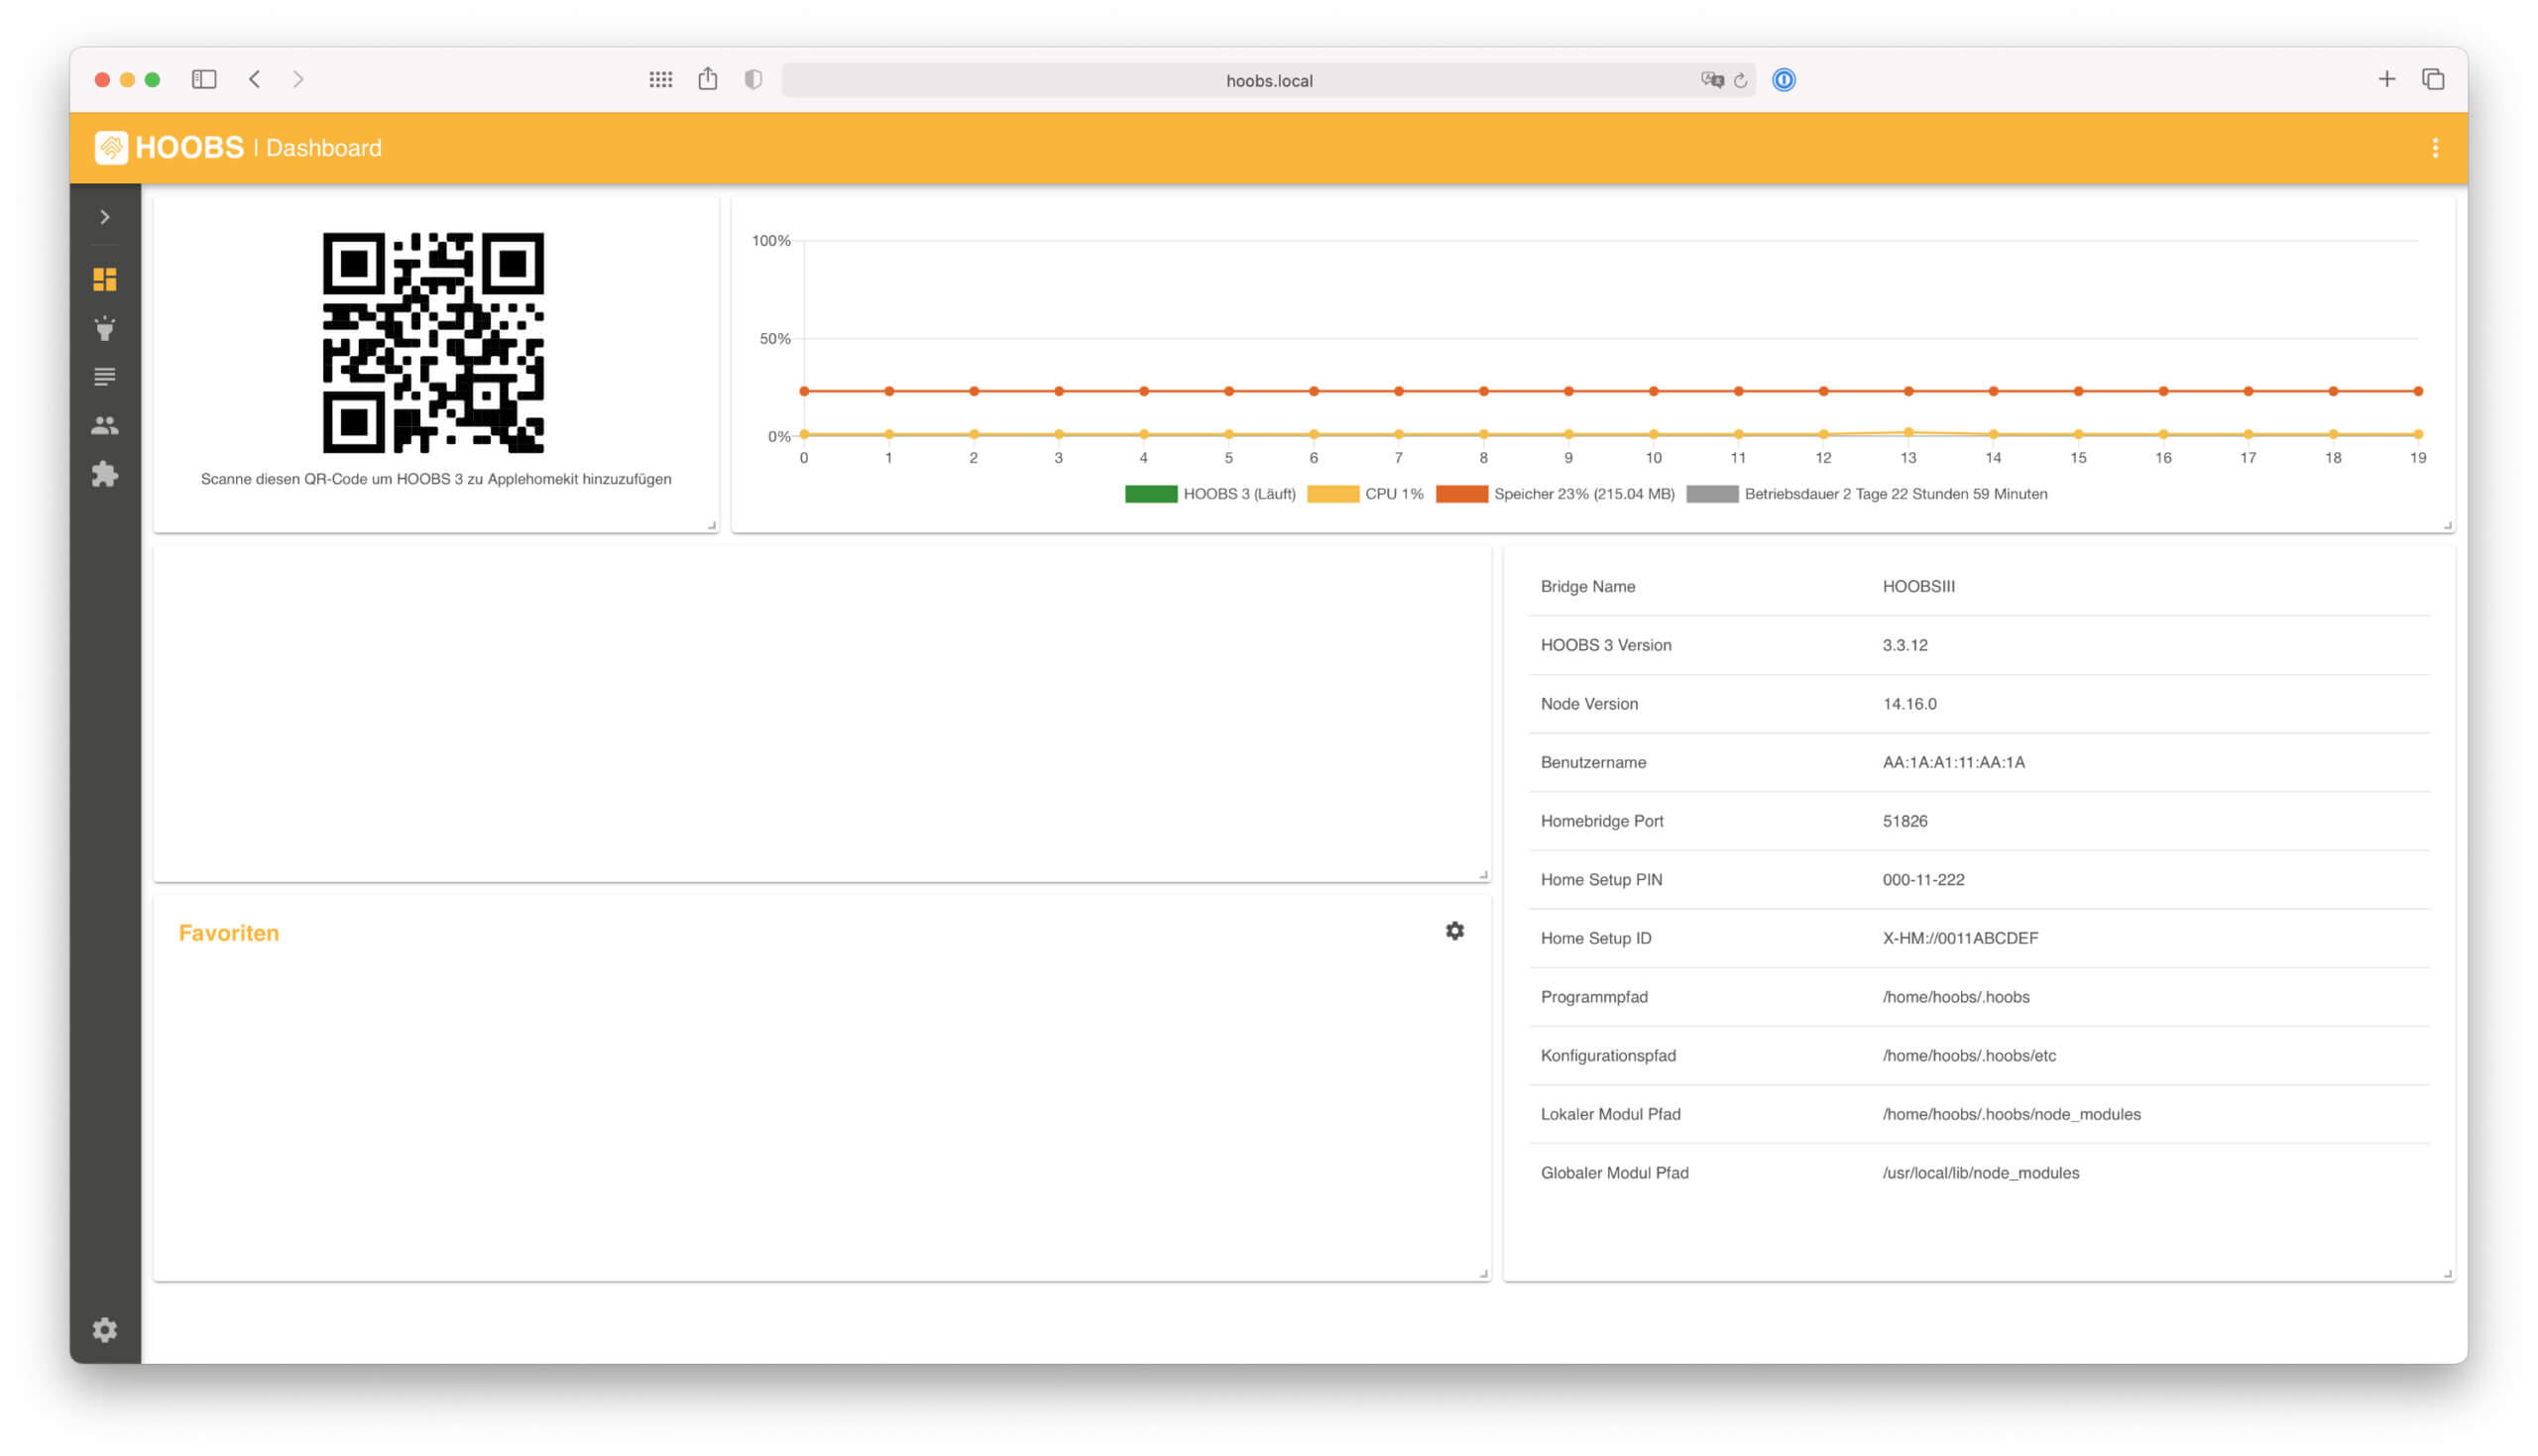Toggle the CPU 1% legend swatch
The width and height of the screenshot is (2538, 1456).
coord(1333,494)
